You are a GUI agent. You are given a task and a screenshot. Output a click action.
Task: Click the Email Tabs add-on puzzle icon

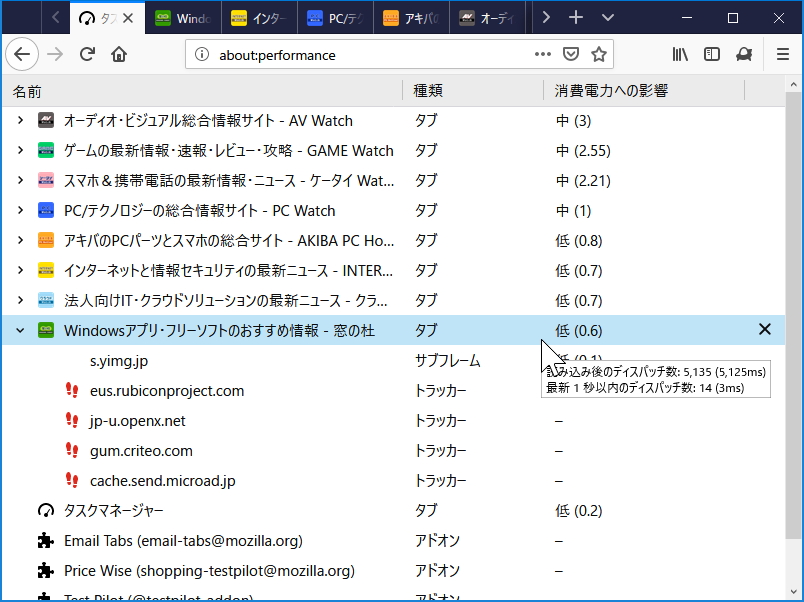point(46,540)
